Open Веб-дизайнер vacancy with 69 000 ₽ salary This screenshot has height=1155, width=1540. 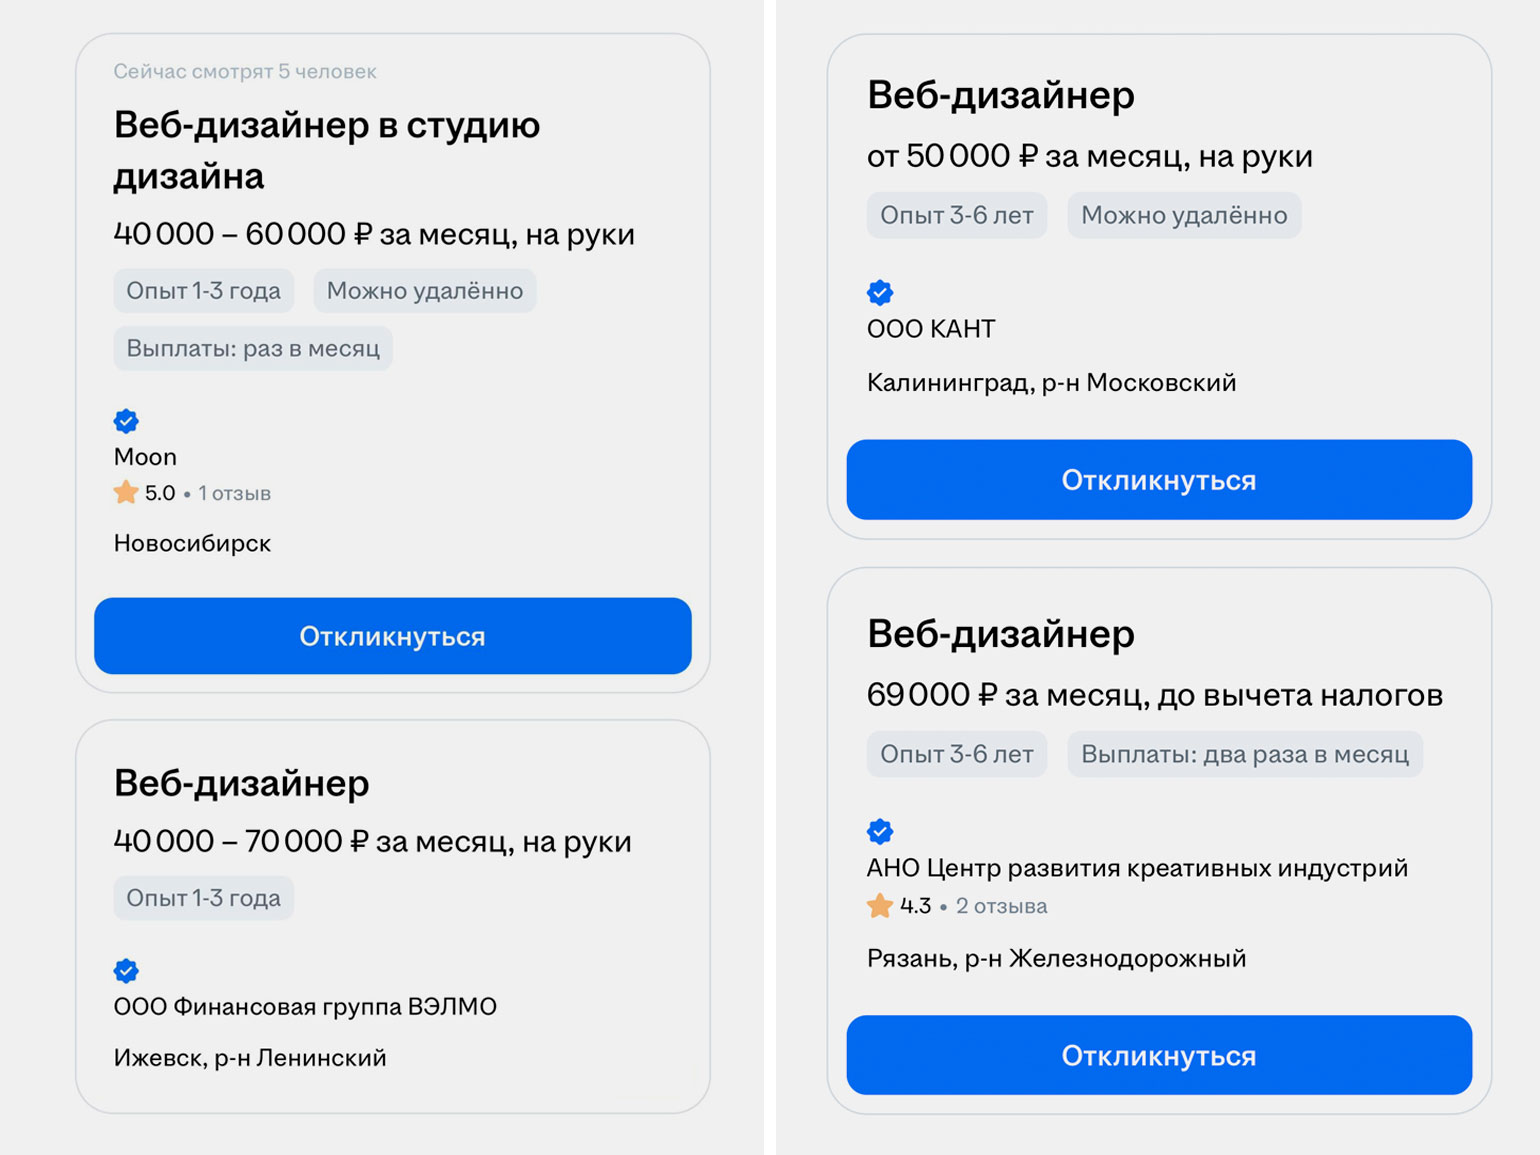[x=1000, y=634]
